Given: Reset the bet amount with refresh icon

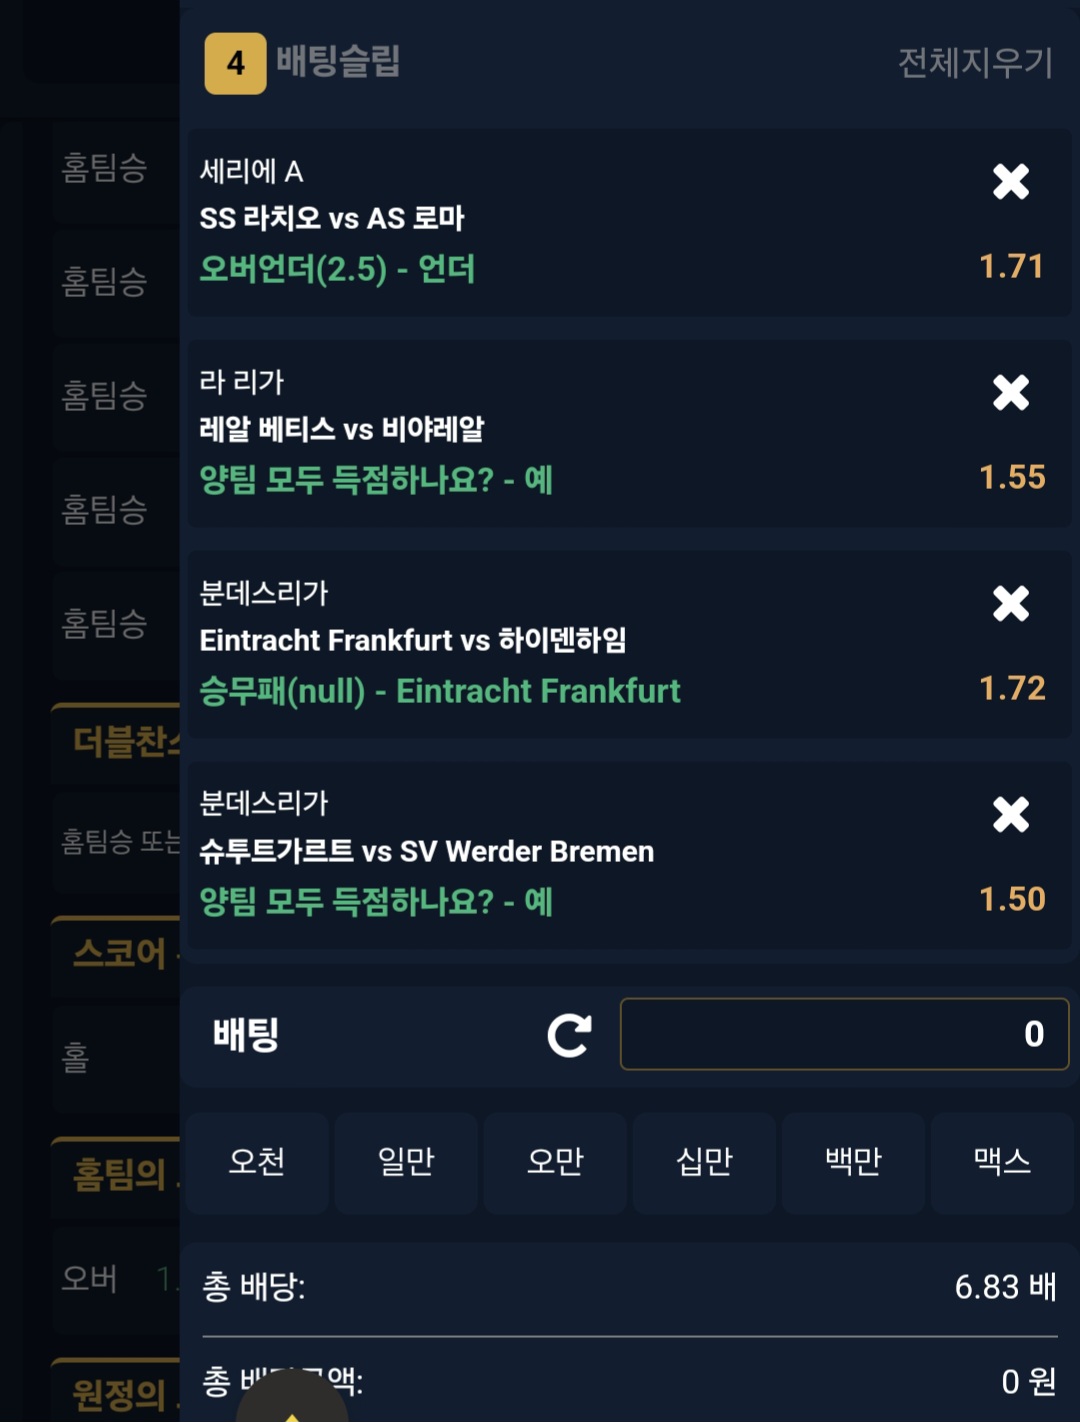Looking at the screenshot, I should (x=569, y=1035).
